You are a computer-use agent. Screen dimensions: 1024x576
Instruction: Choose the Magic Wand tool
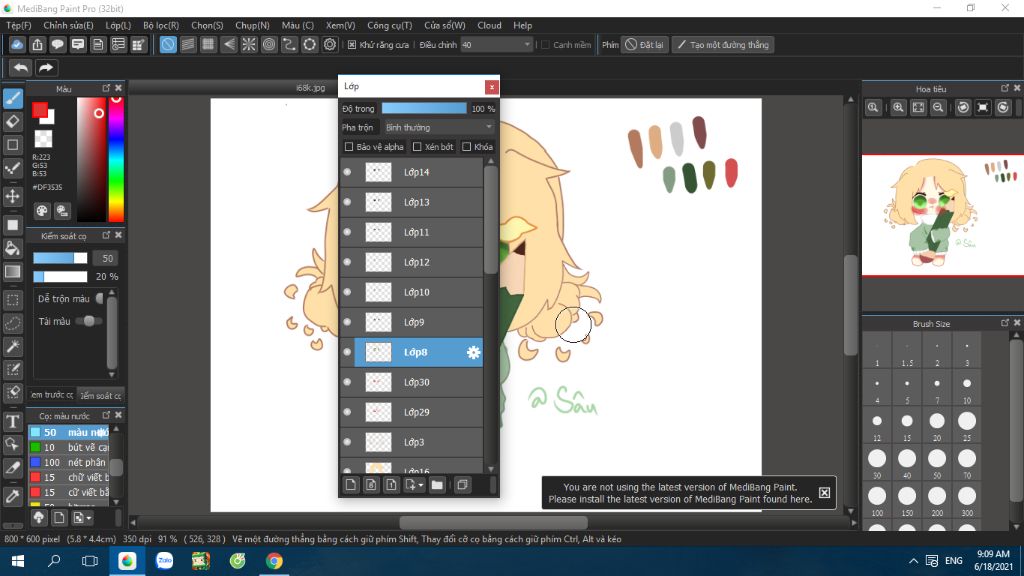(x=12, y=346)
